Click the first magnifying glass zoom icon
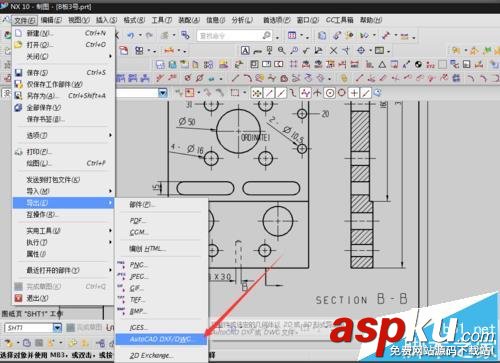Image resolution: width=500 pixels, height=363 pixels. point(282,51)
